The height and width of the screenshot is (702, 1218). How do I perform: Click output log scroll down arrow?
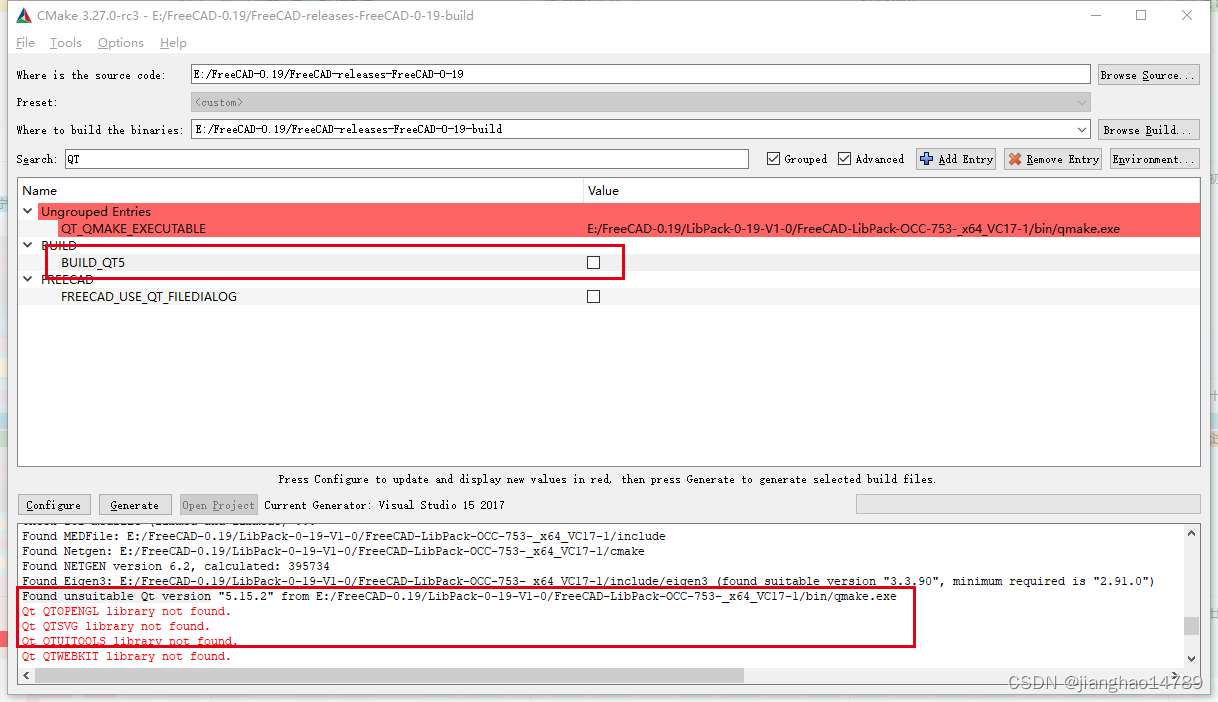pos(1191,659)
